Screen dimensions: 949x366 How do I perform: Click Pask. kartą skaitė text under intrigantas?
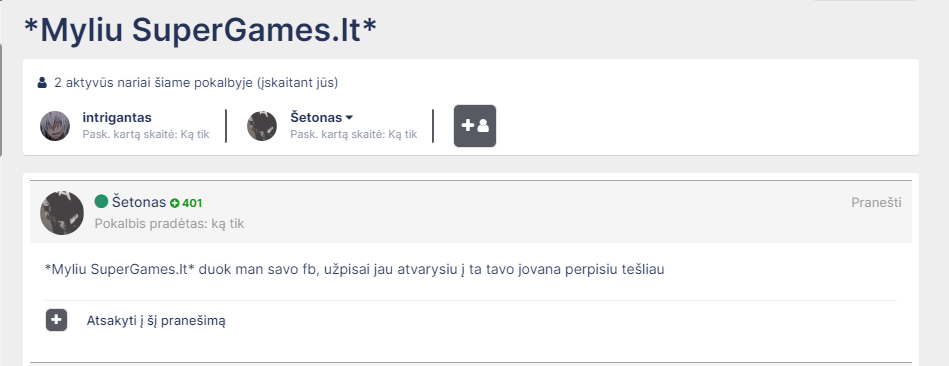146,134
